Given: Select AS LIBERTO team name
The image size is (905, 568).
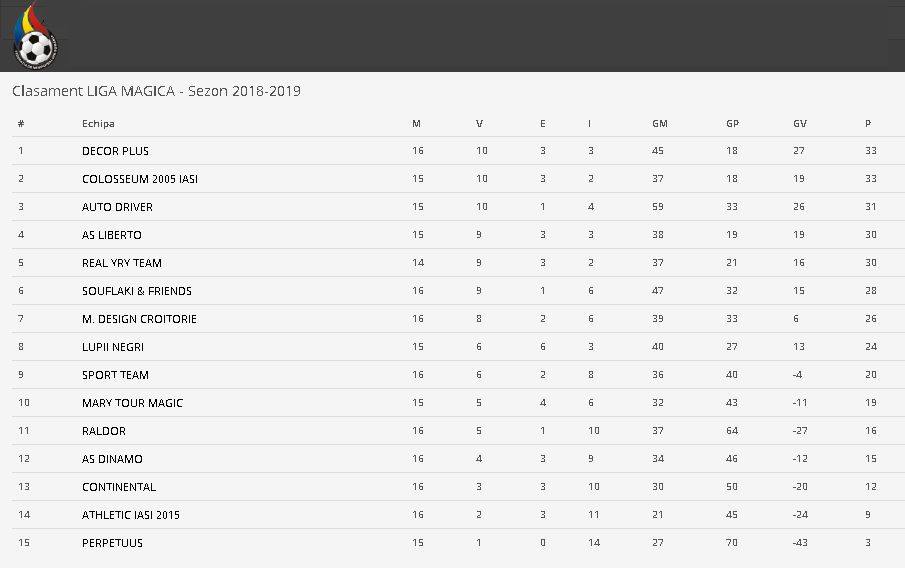Looking at the screenshot, I should pyautogui.click(x=111, y=235).
